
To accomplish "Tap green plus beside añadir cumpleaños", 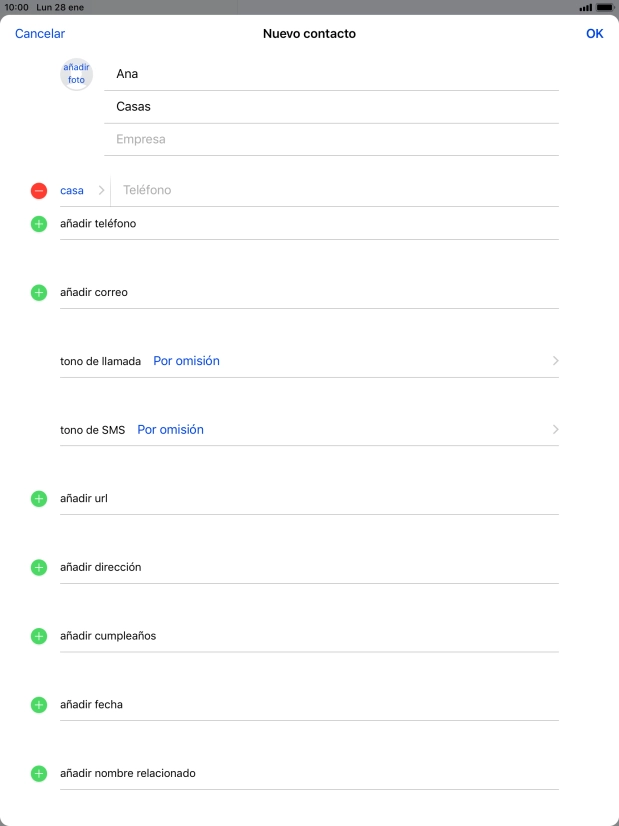I will point(39,636).
